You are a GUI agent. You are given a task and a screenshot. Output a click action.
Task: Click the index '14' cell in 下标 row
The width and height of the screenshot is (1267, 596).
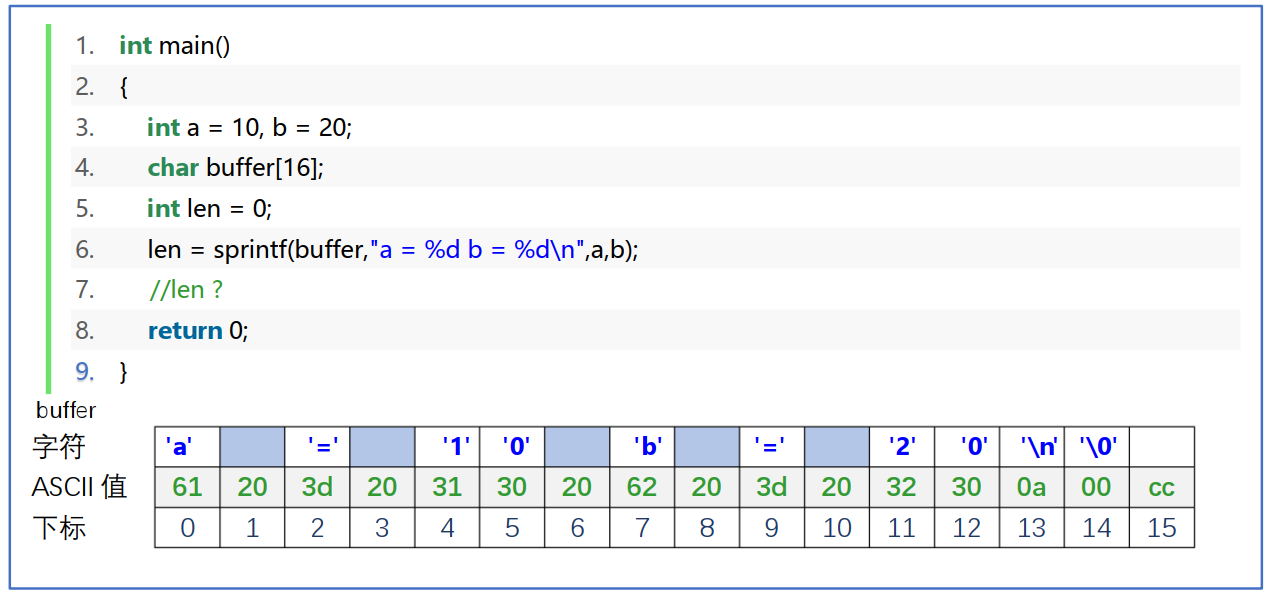pos(1097,527)
